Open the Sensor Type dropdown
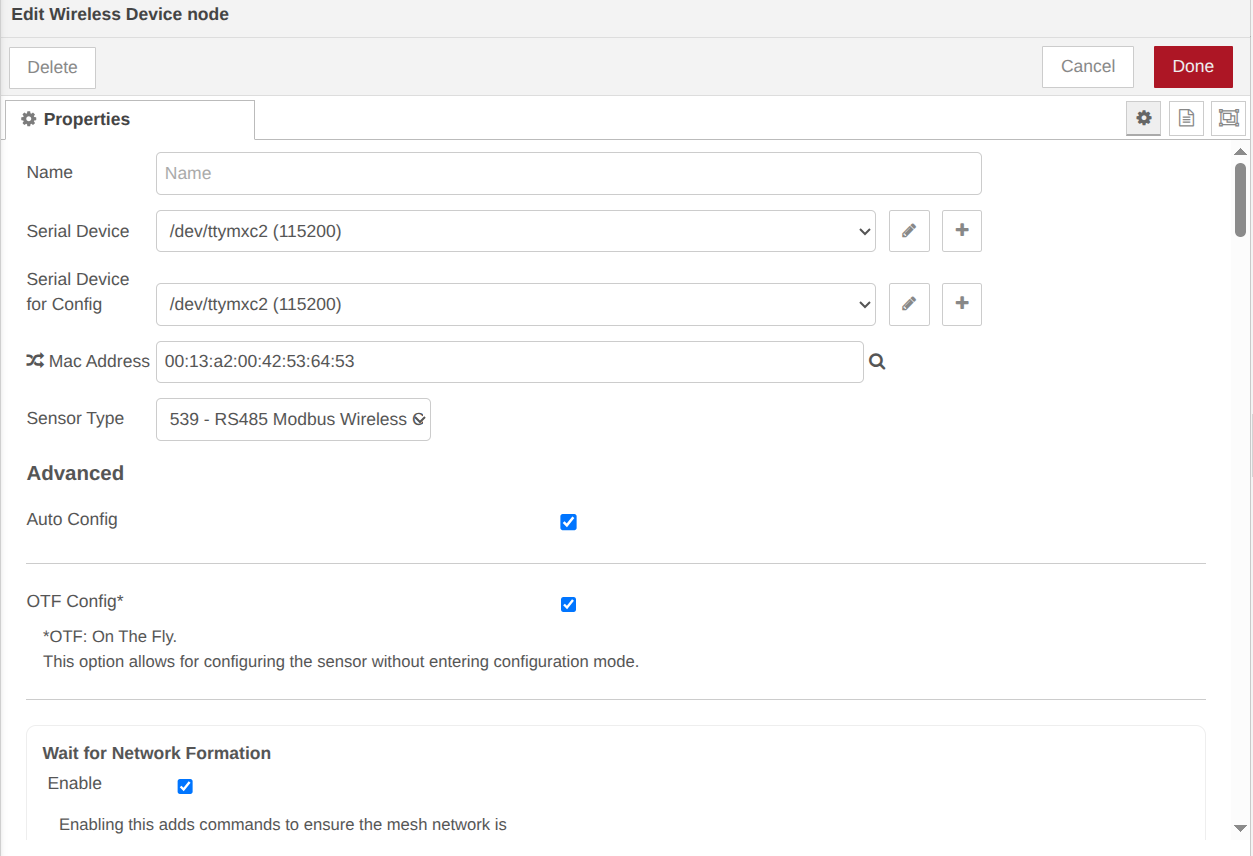Screen dimensions: 1253x856 [x=293, y=419]
